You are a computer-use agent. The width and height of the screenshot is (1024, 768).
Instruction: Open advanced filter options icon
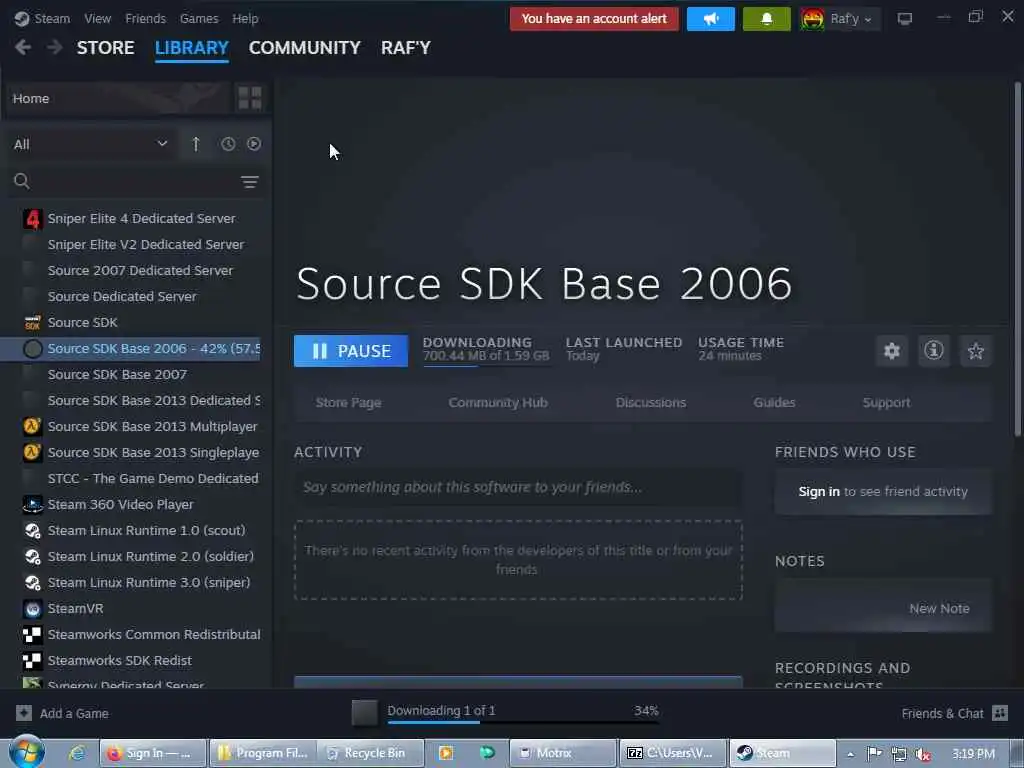[249, 182]
